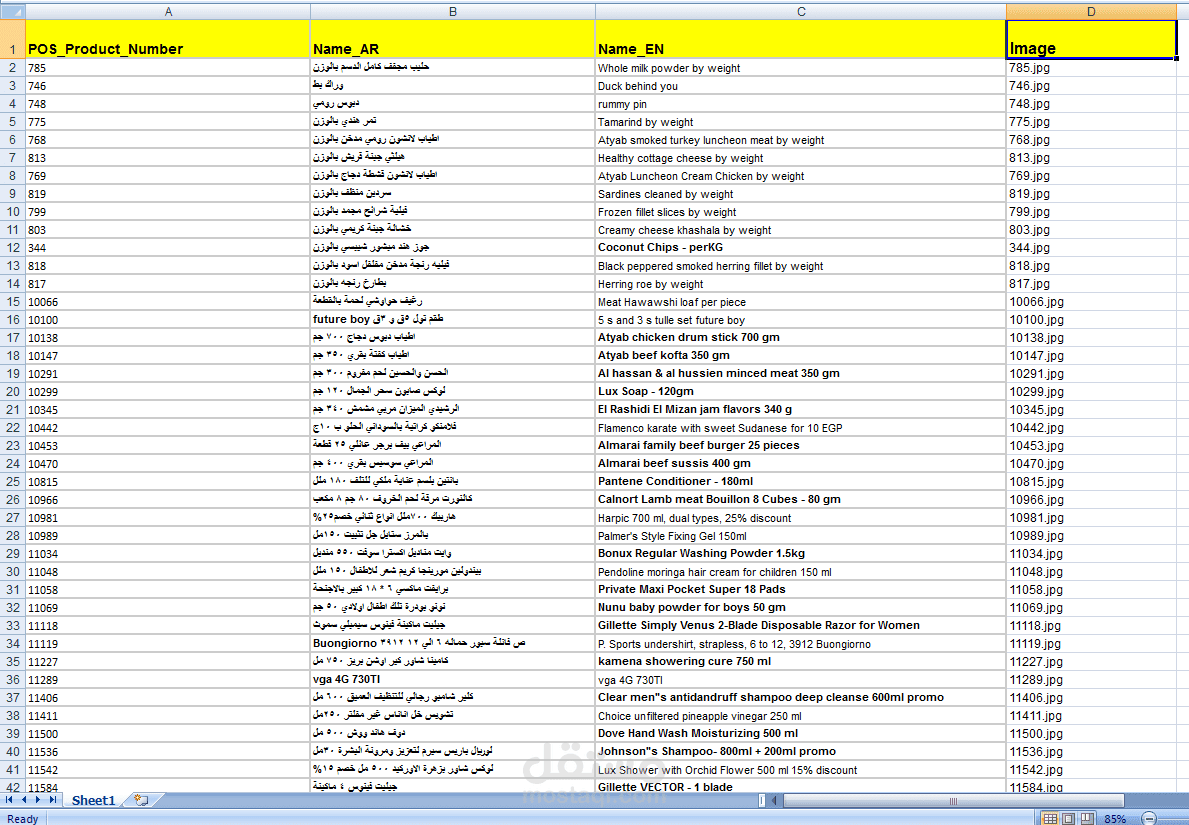Click horizontal scrollbar left arrow
This screenshot has height=825, width=1189.
(x=774, y=800)
